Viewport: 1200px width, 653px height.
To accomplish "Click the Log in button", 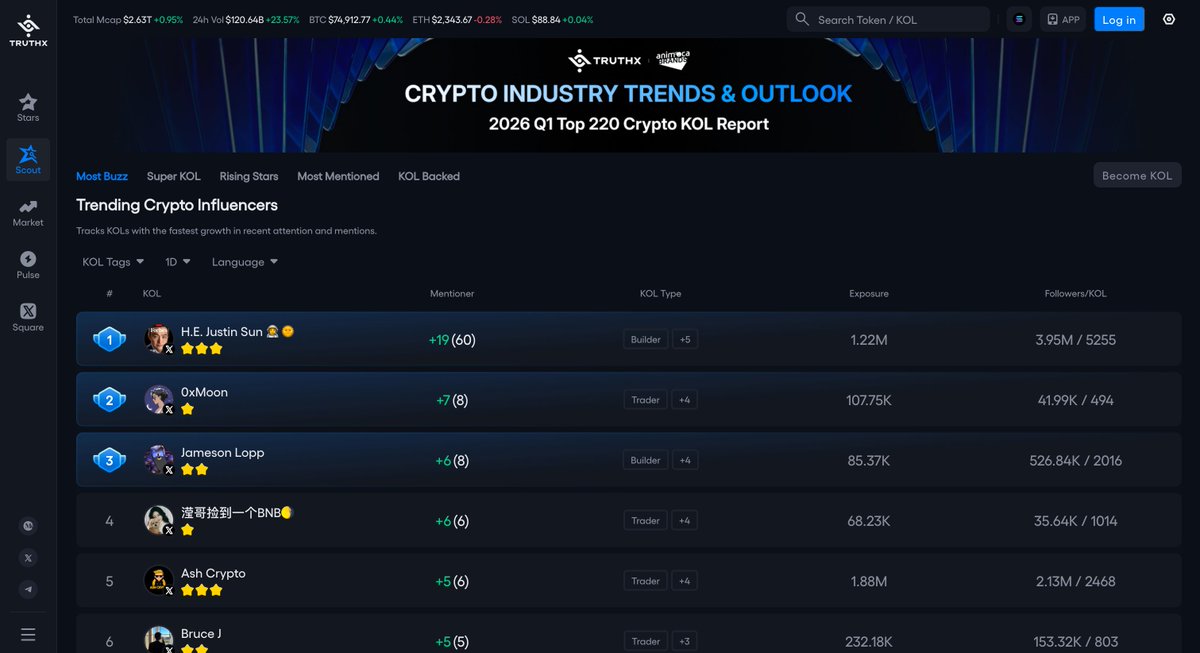I will [1118, 19].
